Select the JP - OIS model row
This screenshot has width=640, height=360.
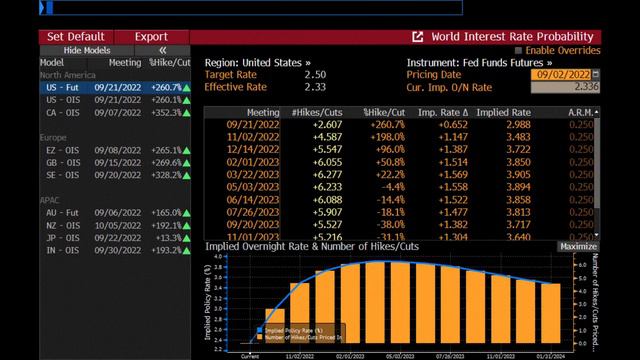[x=115, y=238]
